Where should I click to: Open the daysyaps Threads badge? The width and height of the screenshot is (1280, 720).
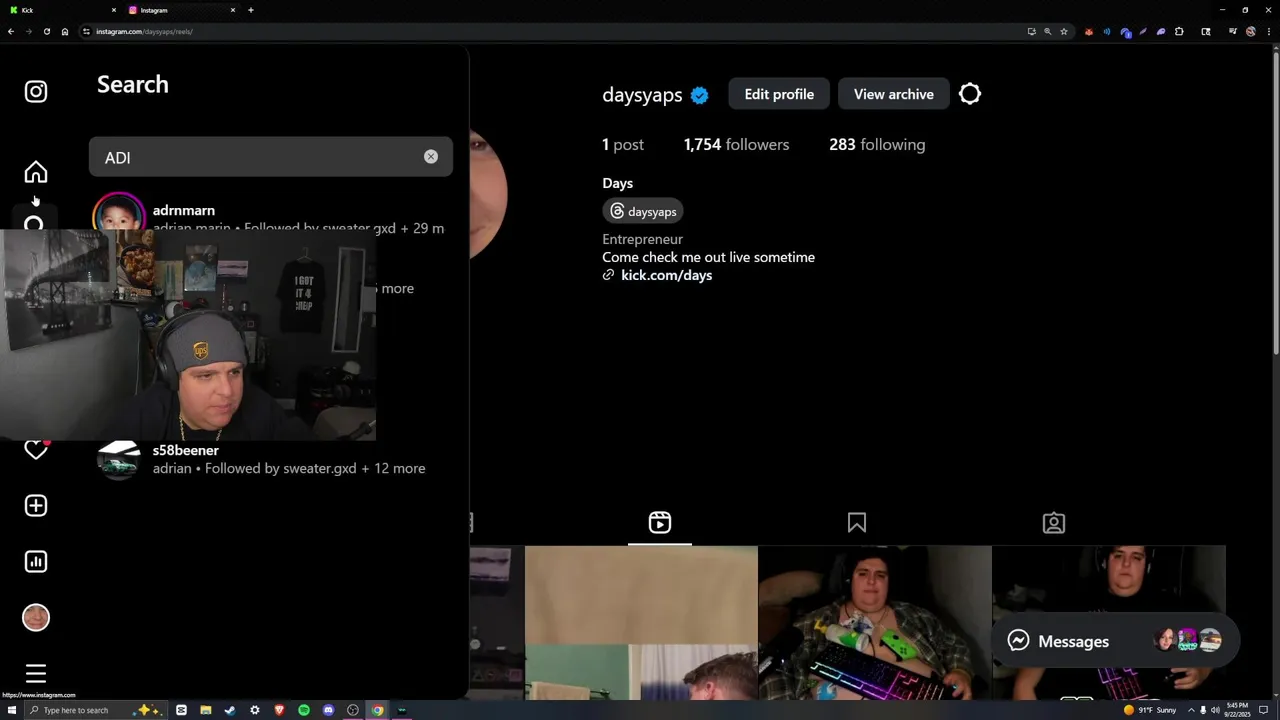643,212
